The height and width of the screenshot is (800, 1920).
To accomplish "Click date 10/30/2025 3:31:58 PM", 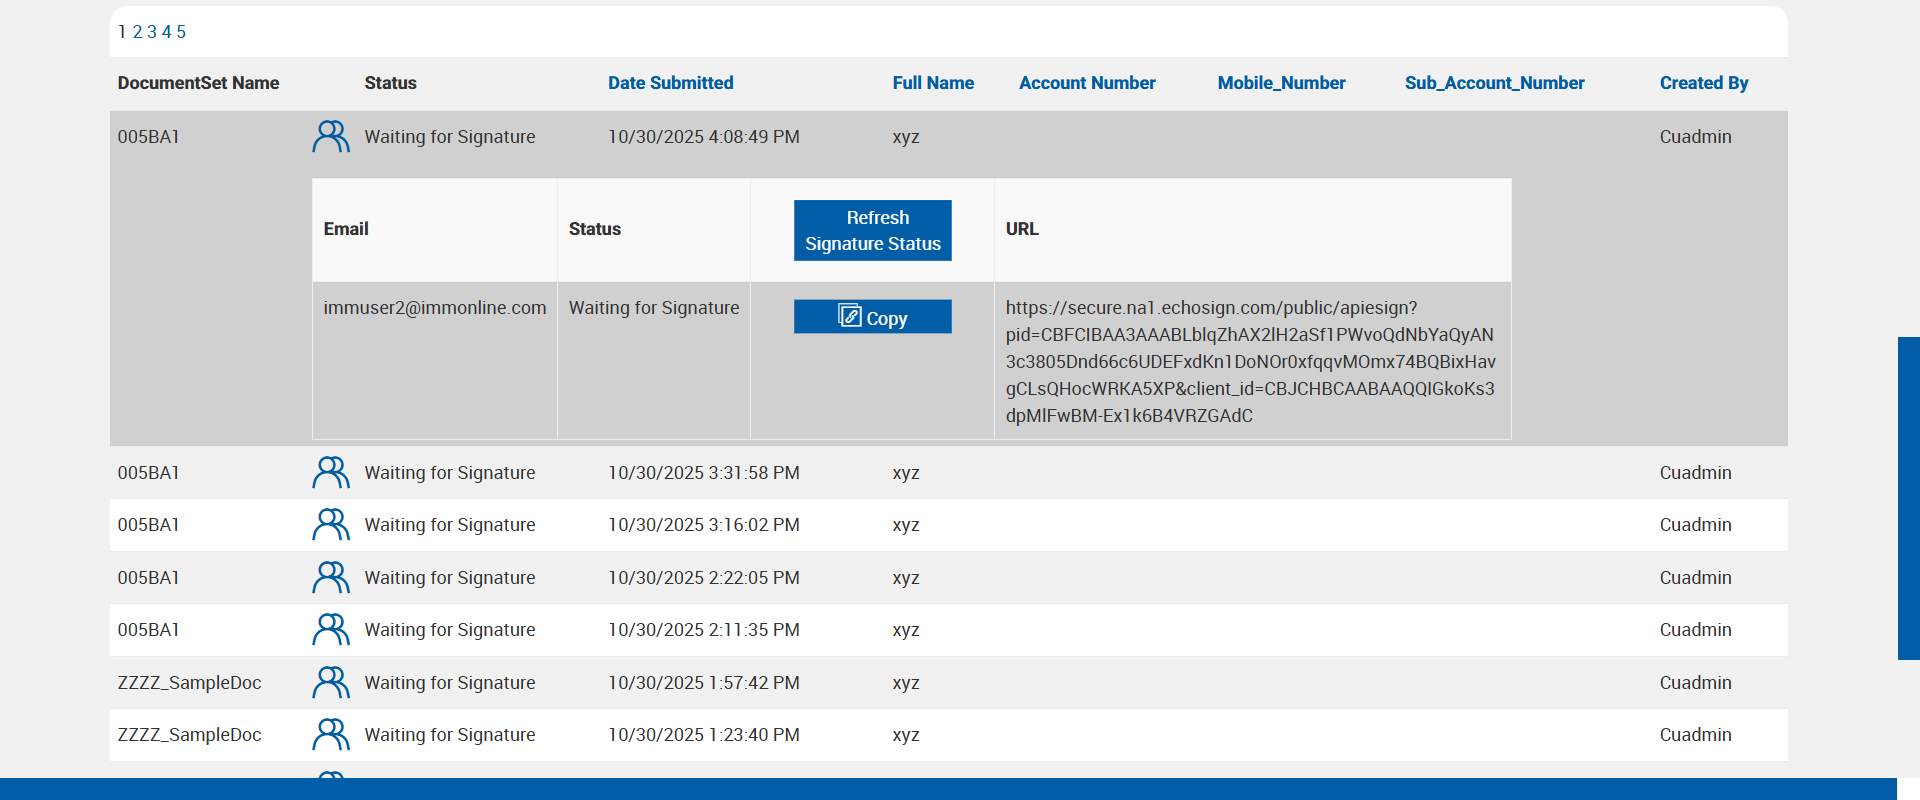I will pos(704,473).
